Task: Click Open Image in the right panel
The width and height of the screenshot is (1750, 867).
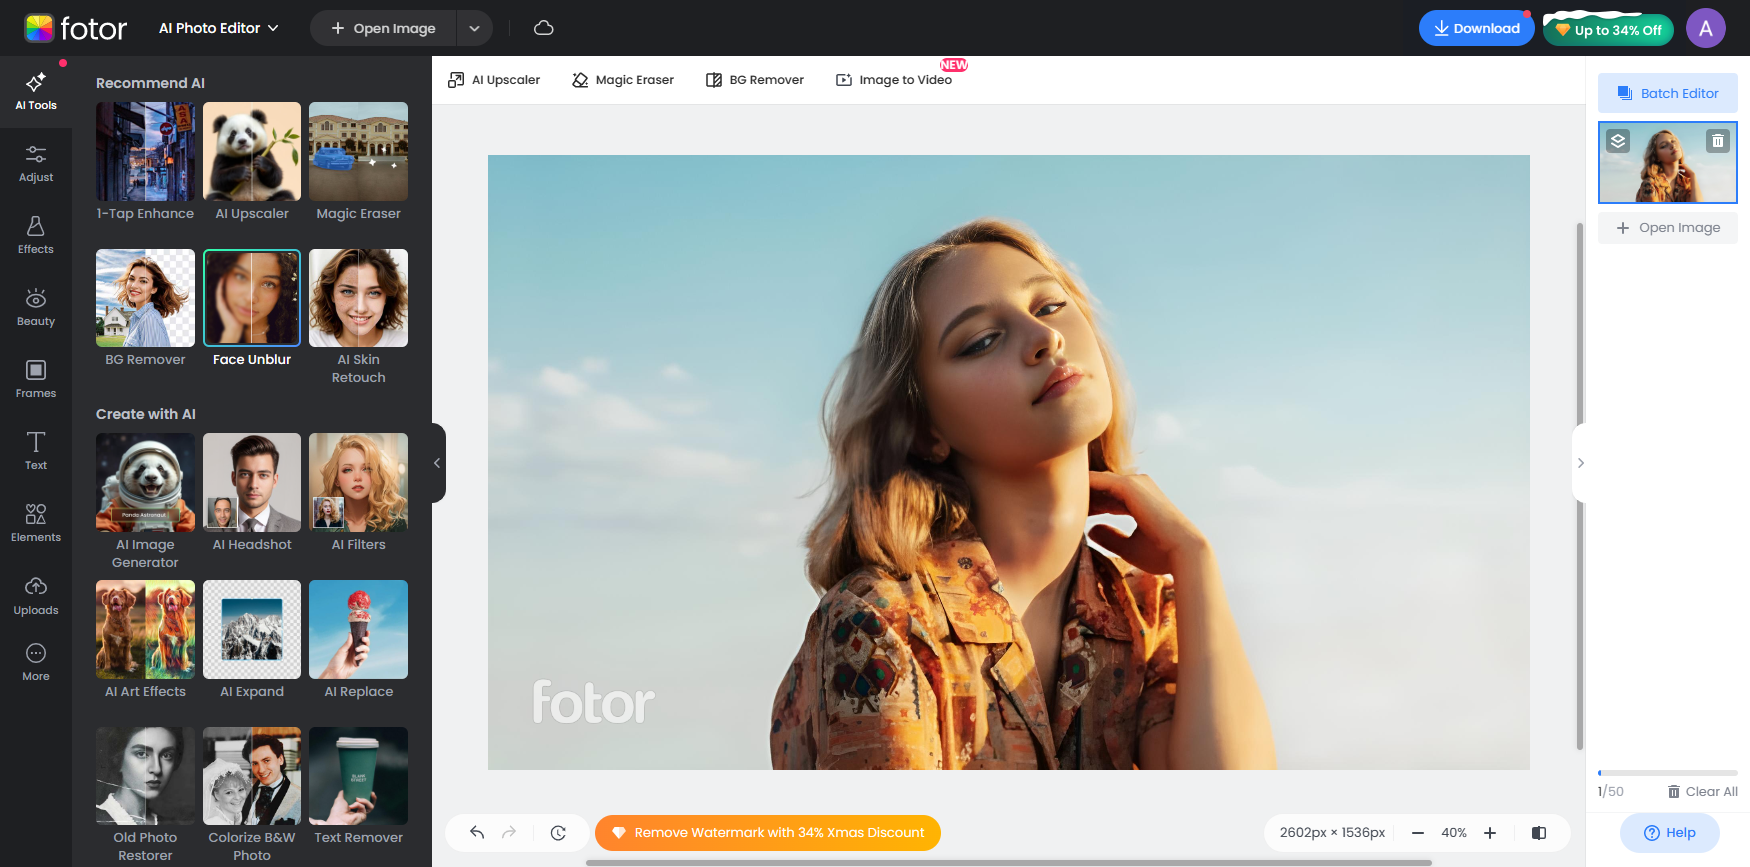Action: tap(1668, 228)
